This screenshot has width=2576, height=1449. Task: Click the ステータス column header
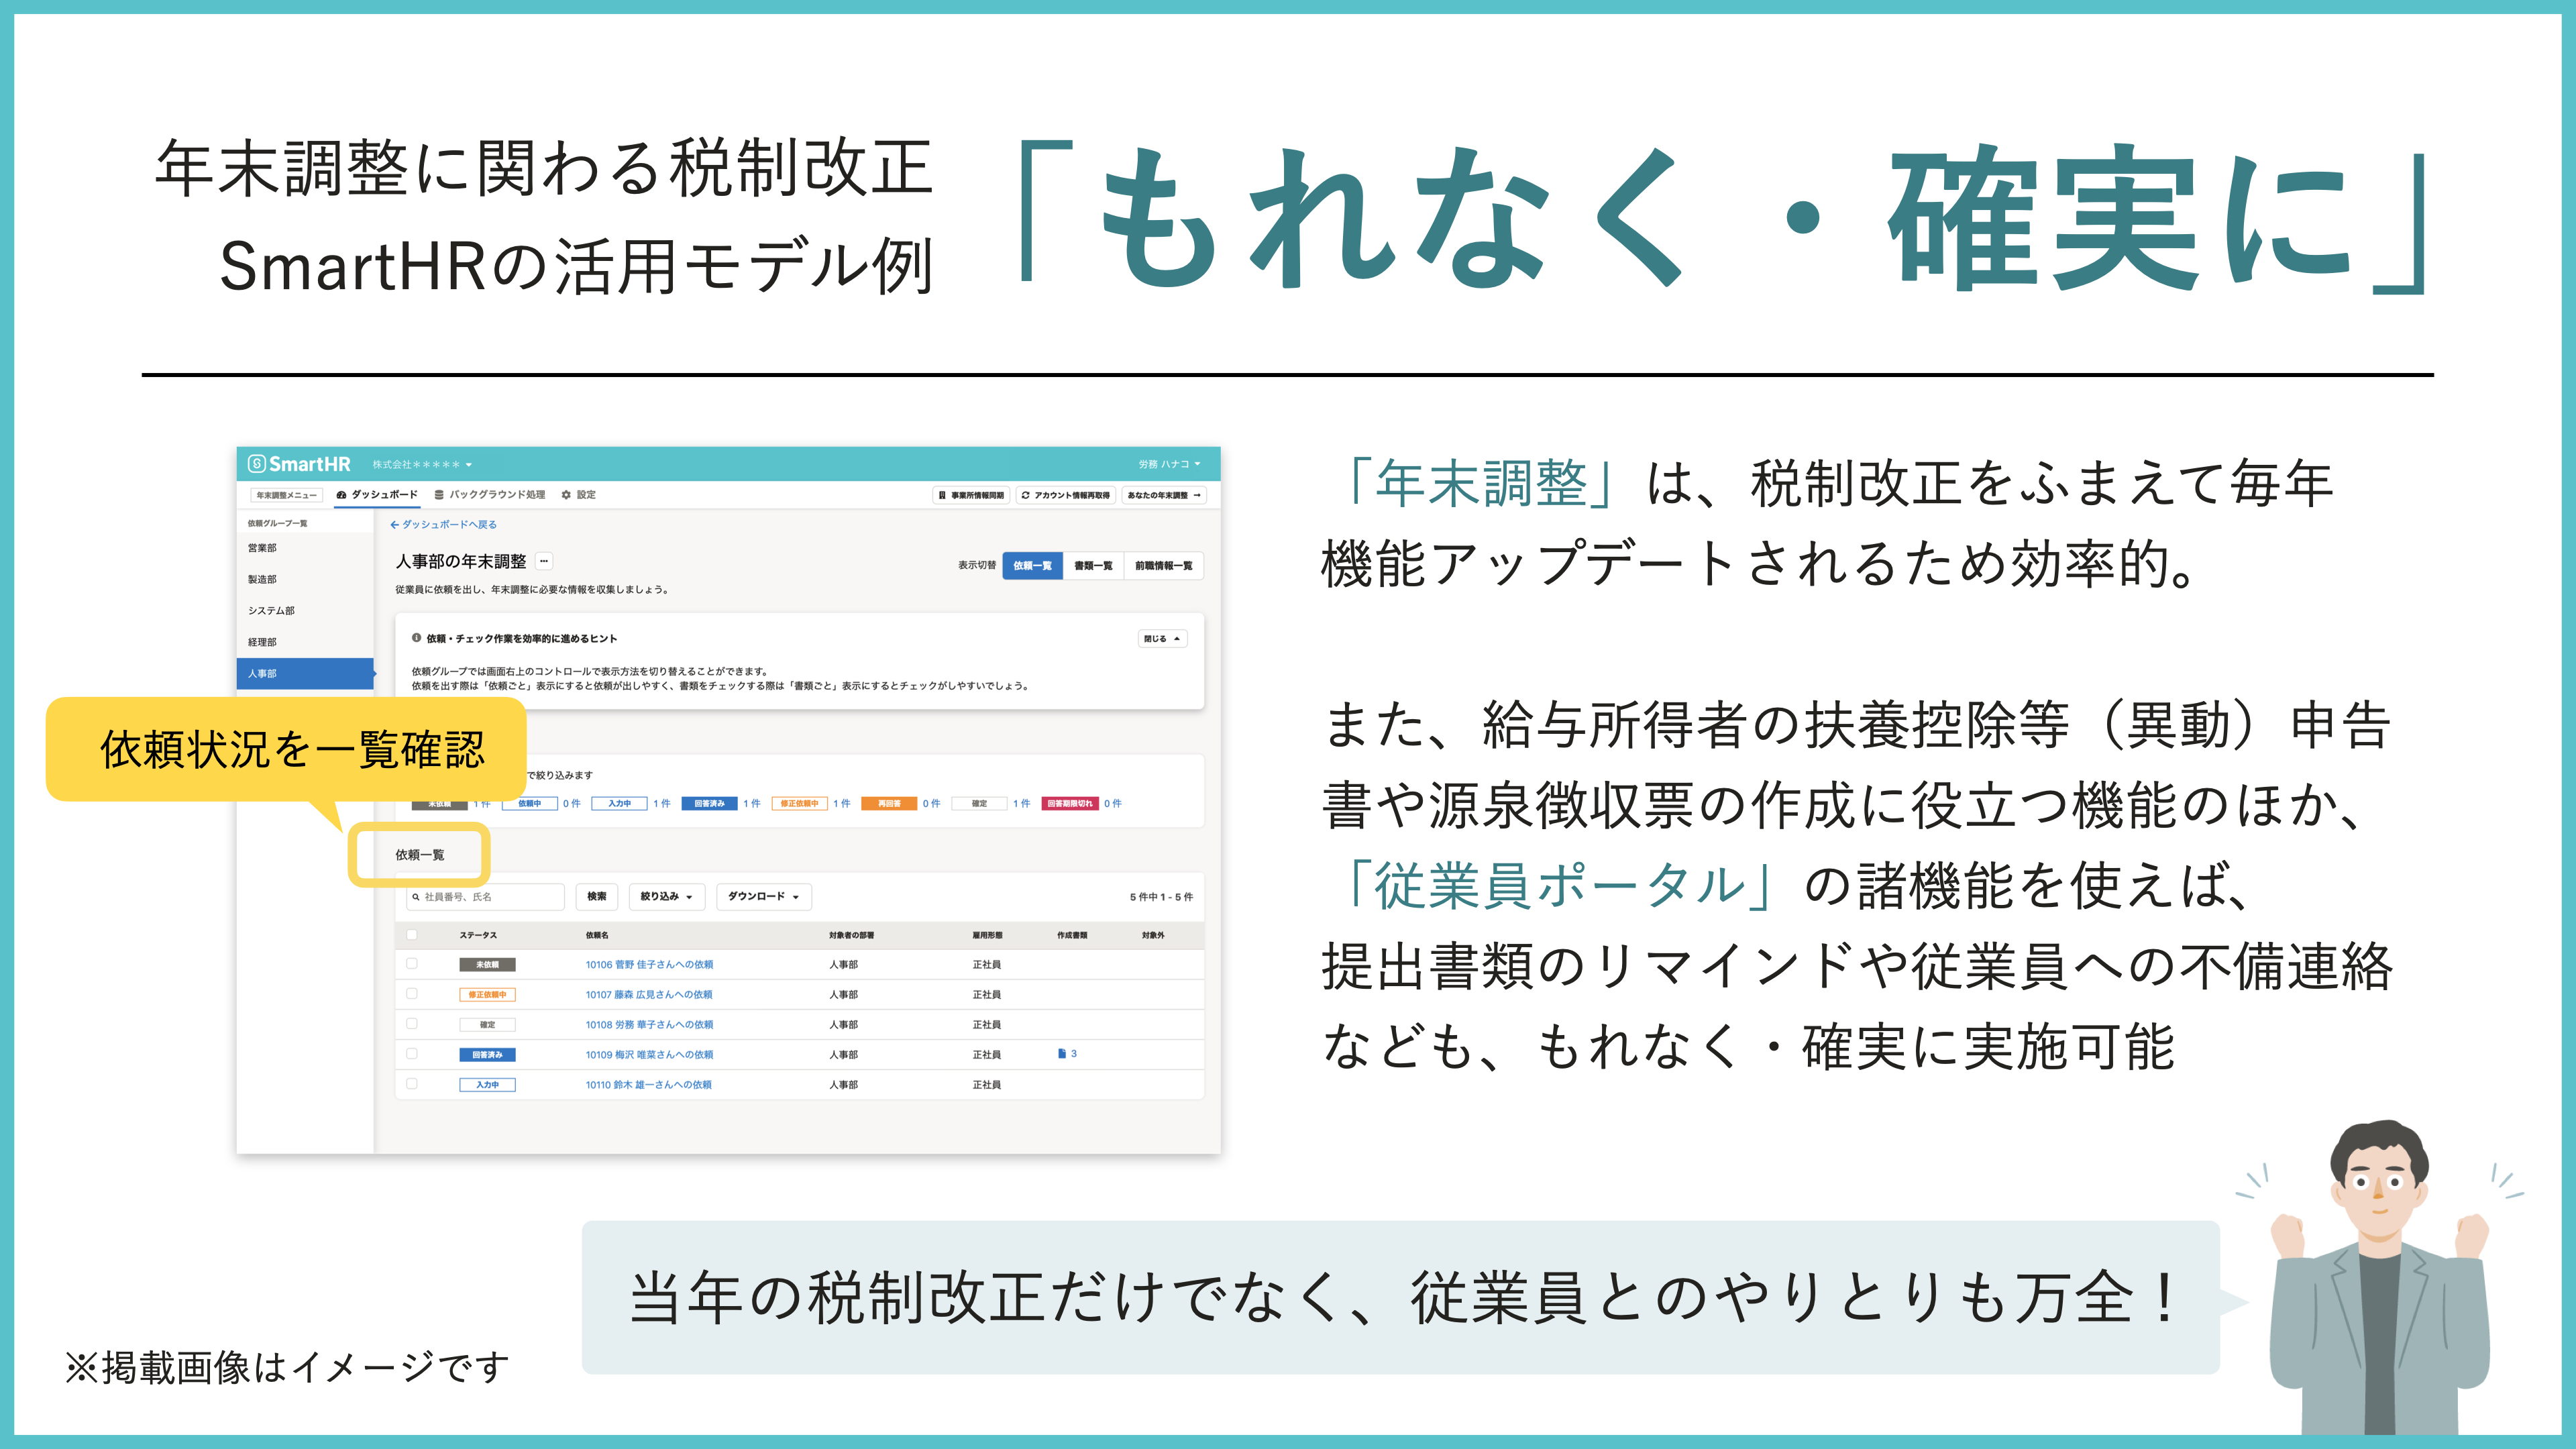coord(478,936)
